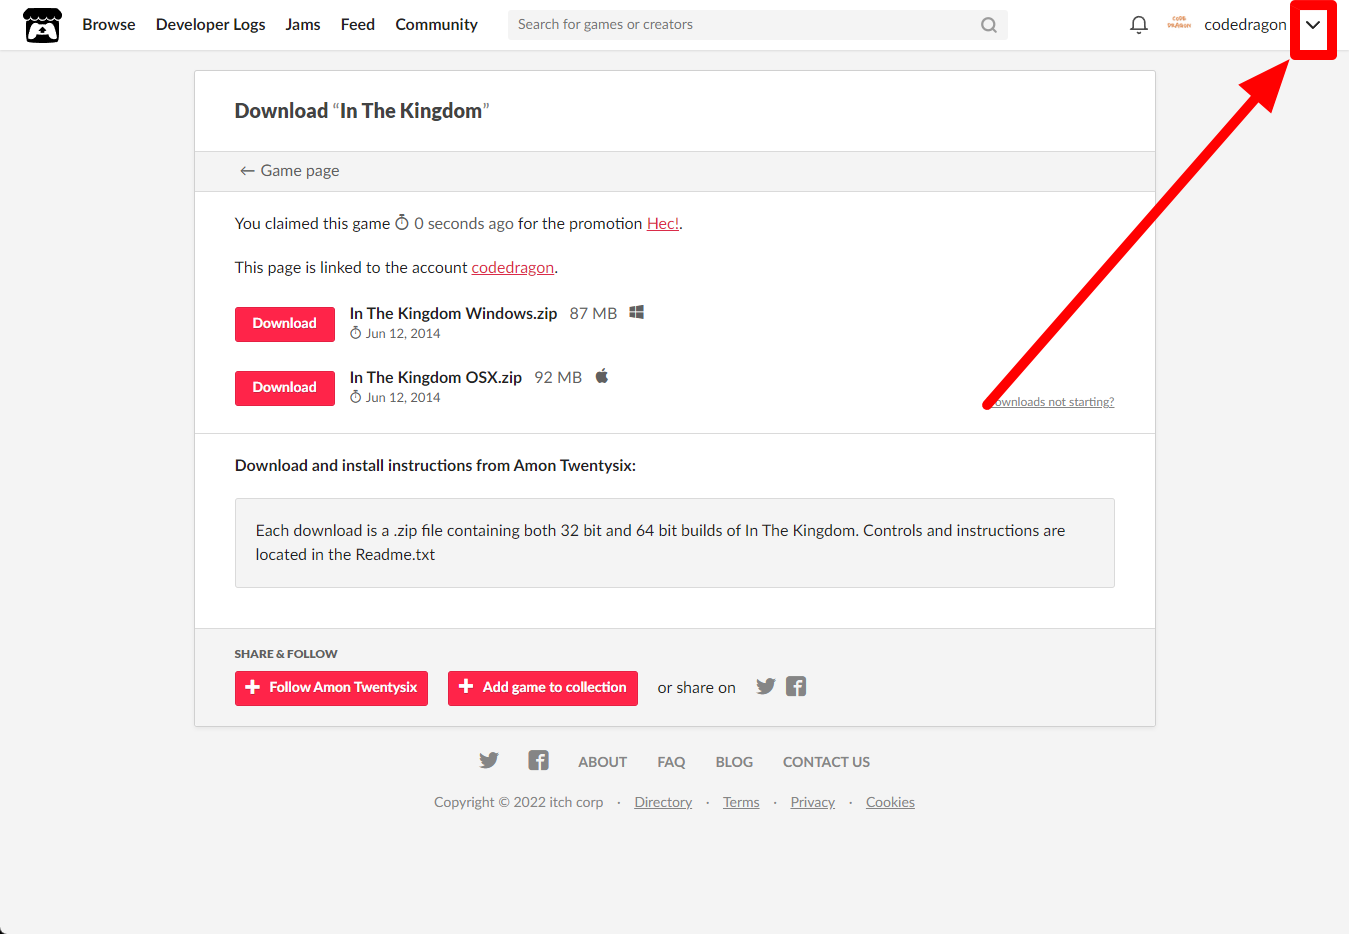Screen dimensions: 1349x934
Task: Download In The Kingdom OSX.zip
Action: coord(285,388)
